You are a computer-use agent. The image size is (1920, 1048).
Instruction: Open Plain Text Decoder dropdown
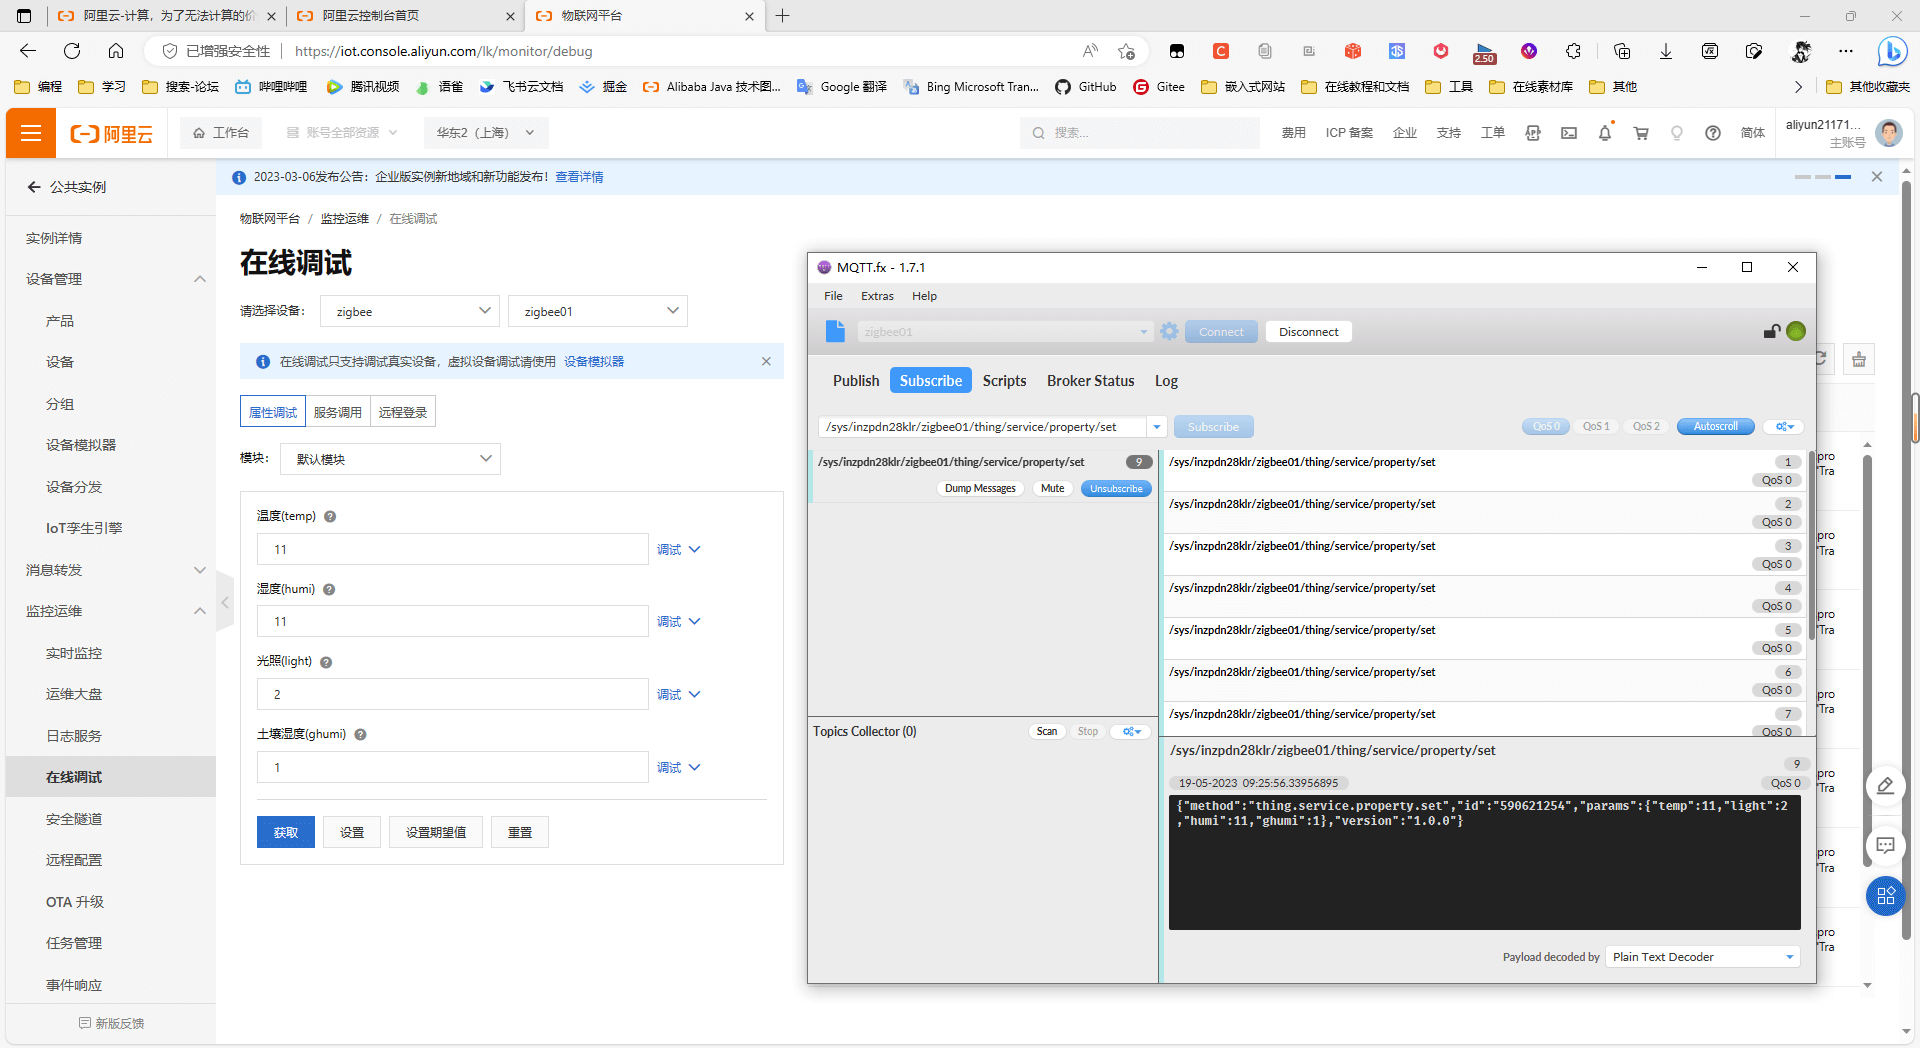coord(1703,957)
